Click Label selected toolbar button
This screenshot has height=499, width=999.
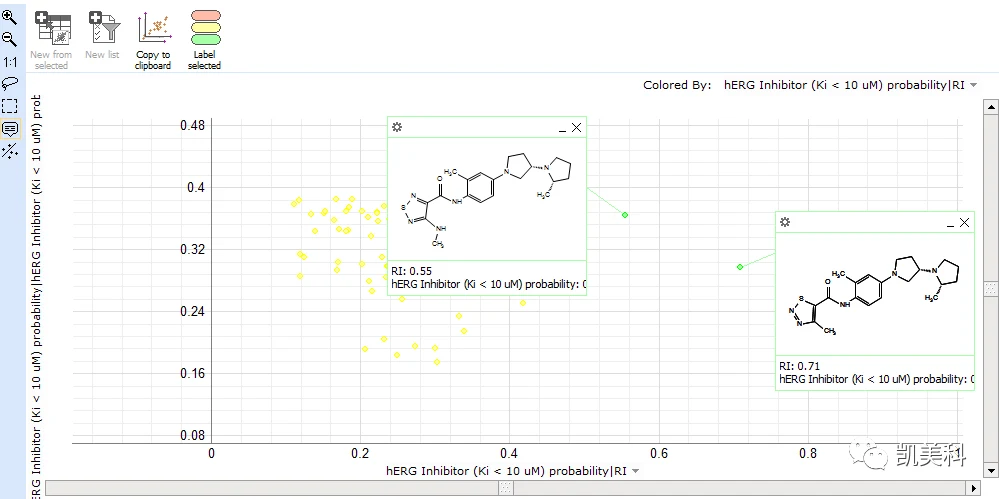(205, 41)
